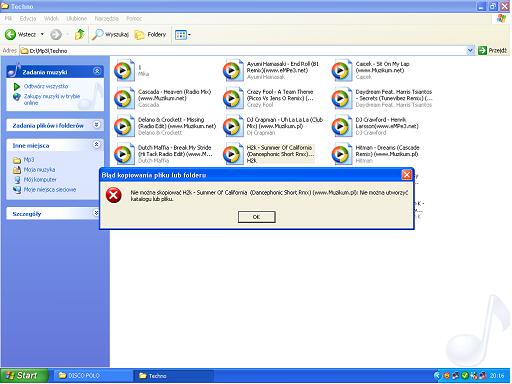The image size is (512, 384).
Task: Select Daydream Feat. Harris Tsiantos - Secrets file
Action: pyautogui.click(x=382, y=98)
